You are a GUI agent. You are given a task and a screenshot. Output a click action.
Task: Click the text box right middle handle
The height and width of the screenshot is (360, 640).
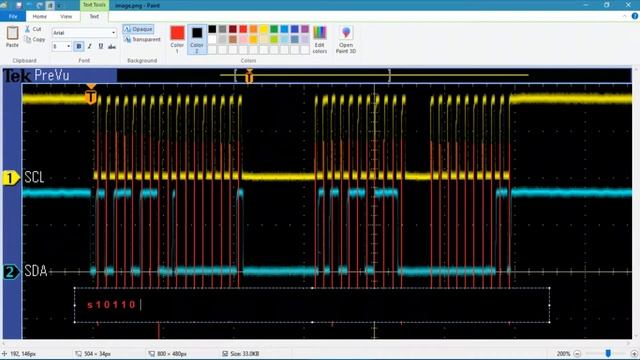(x=549, y=305)
